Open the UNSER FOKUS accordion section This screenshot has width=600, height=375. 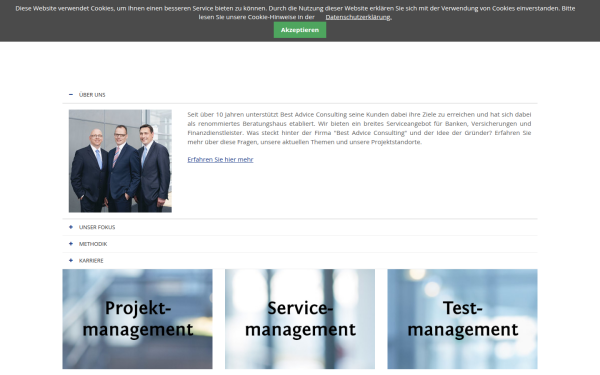click(97, 227)
